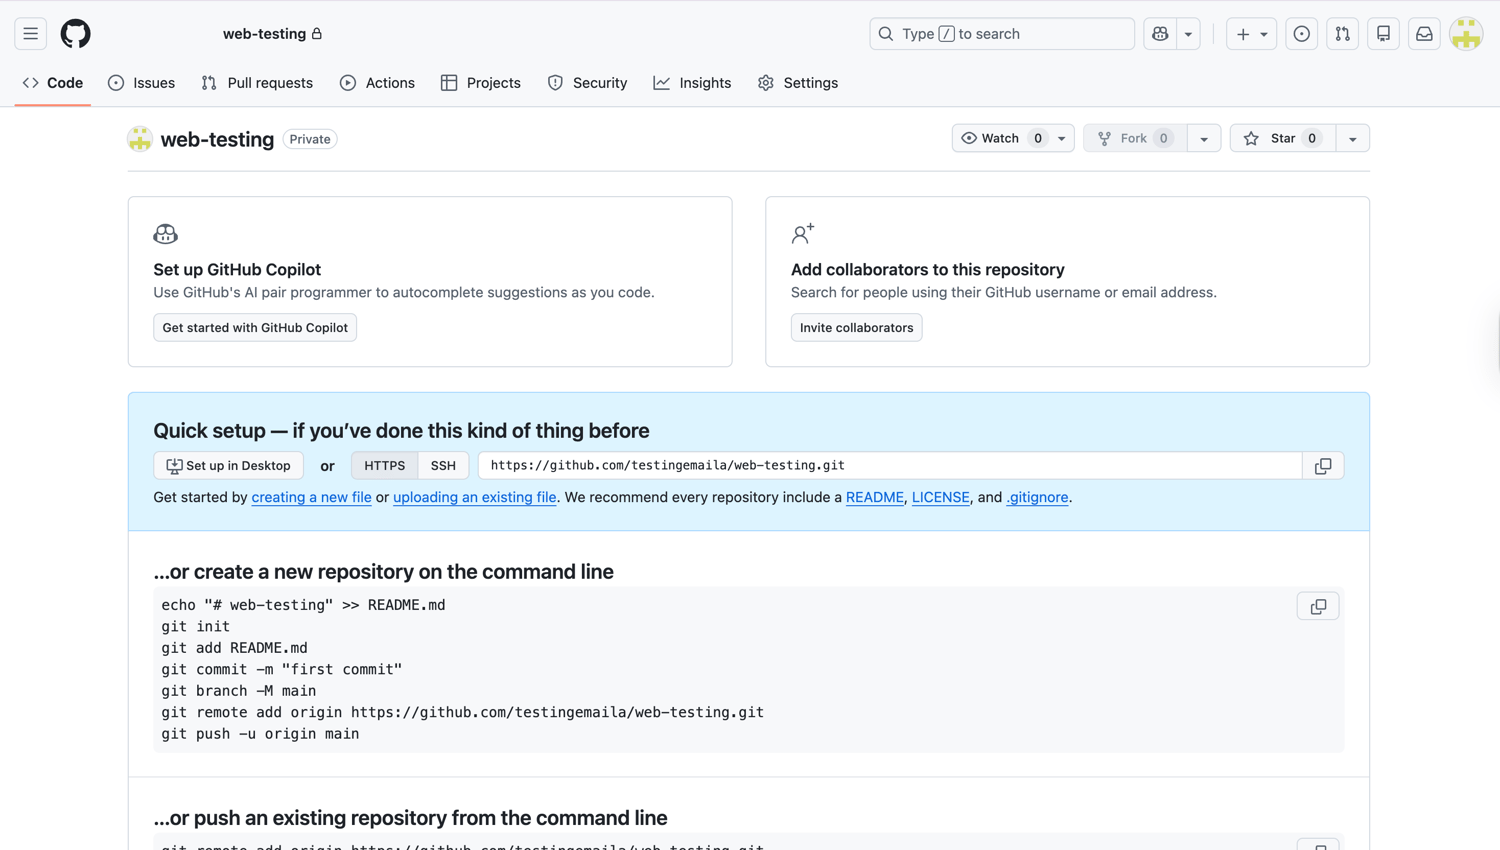Open the LICENSE link
Screen dimensions: 1500x850
(941, 497)
